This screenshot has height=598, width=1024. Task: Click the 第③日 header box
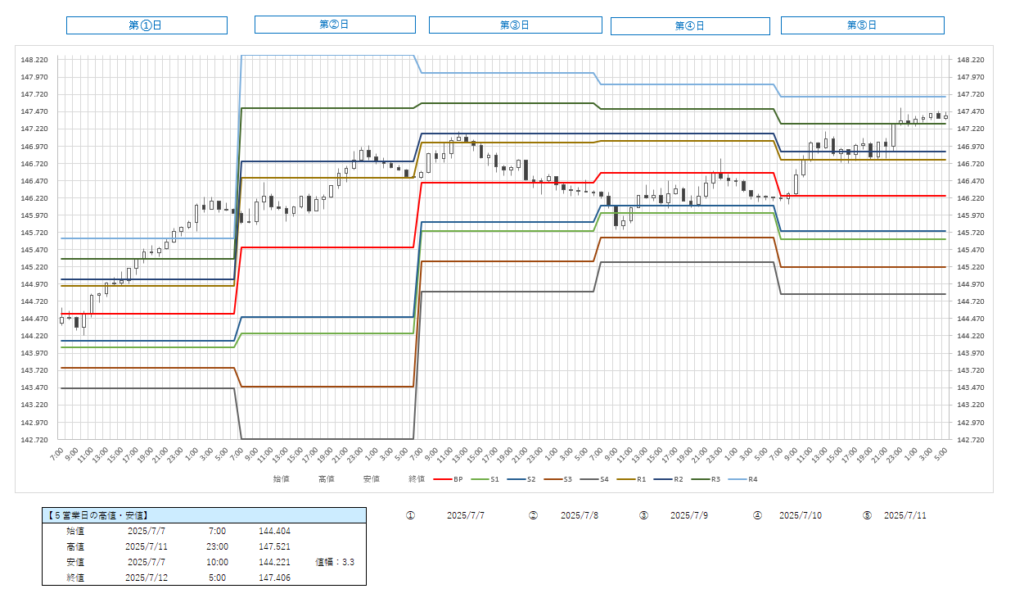516,25
